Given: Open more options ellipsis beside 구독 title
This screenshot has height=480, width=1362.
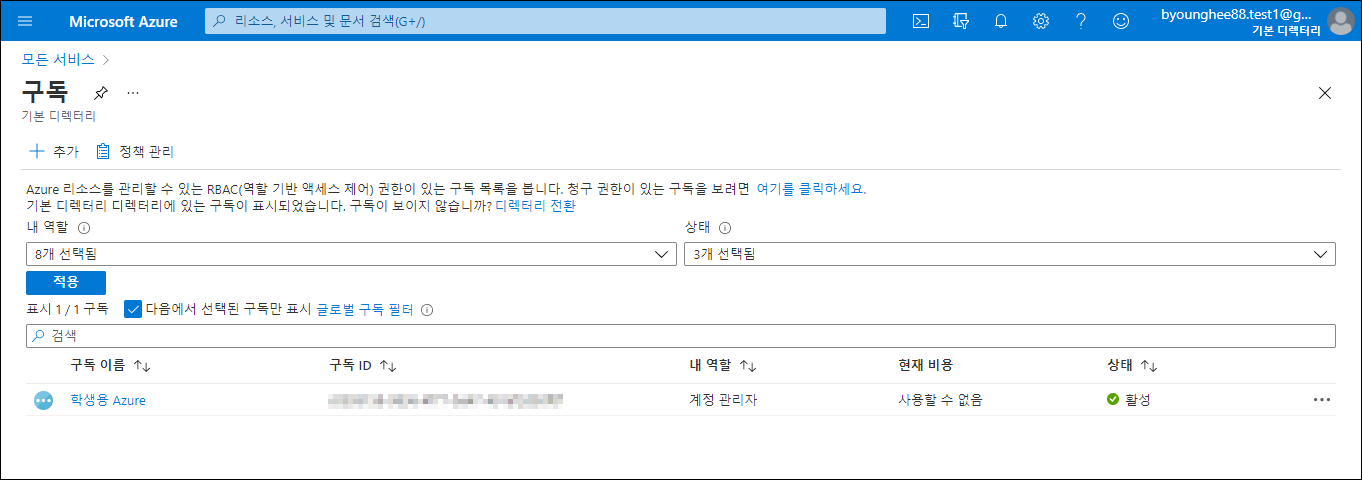Looking at the screenshot, I should [x=133, y=93].
